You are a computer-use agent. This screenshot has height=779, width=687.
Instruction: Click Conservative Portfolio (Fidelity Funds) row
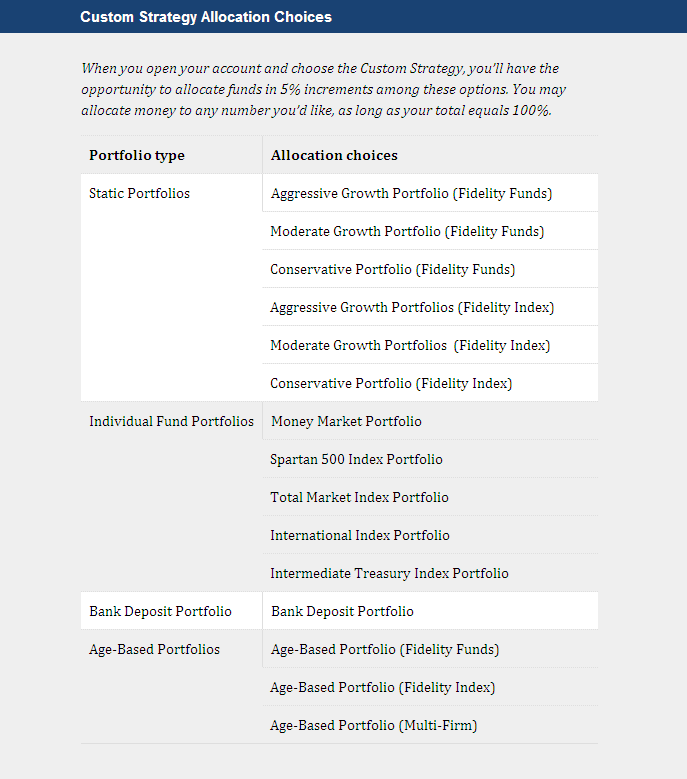[x=393, y=269]
